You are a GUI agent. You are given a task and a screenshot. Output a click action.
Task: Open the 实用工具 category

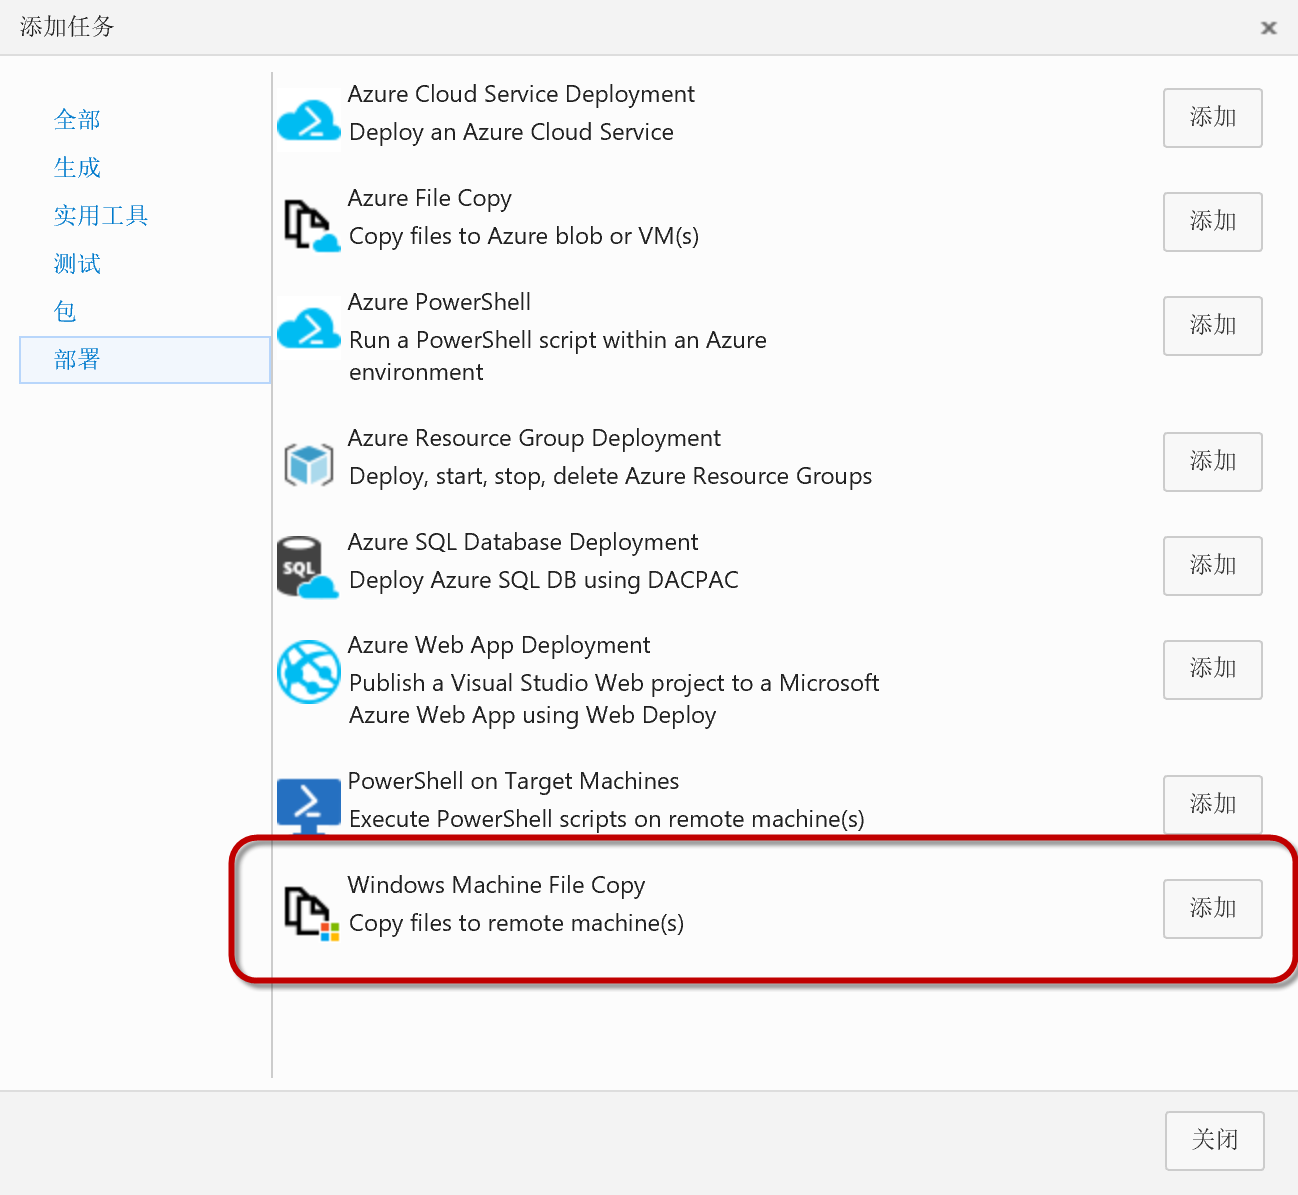tap(101, 216)
